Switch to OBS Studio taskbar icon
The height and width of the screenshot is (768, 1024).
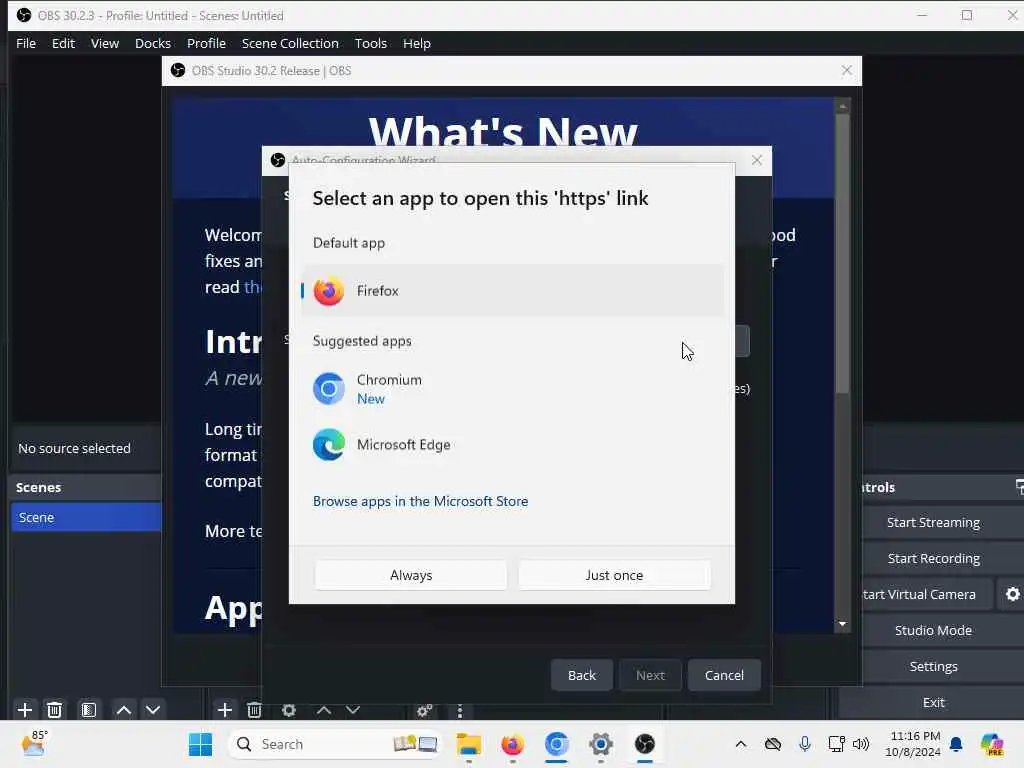[645, 744]
